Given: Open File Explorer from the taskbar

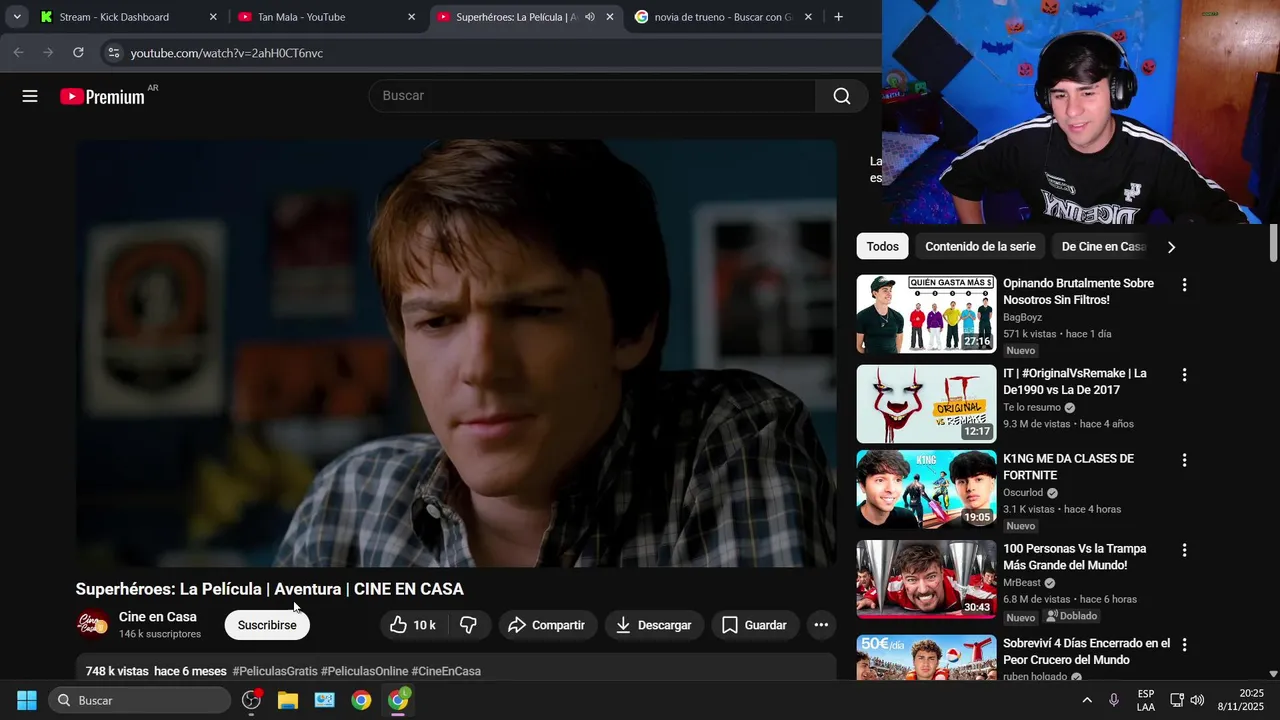Looking at the screenshot, I should pos(288,700).
